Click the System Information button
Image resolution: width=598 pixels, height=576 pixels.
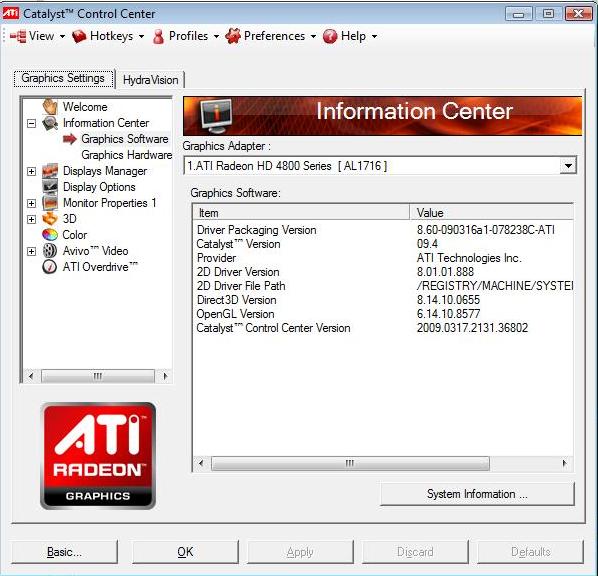click(477, 494)
